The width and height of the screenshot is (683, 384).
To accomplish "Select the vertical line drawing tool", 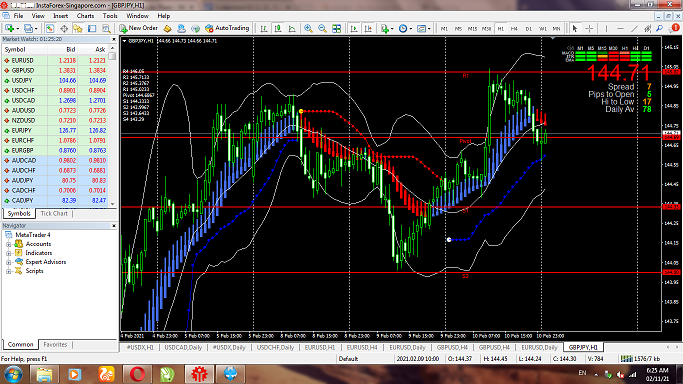I will [606, 28].
